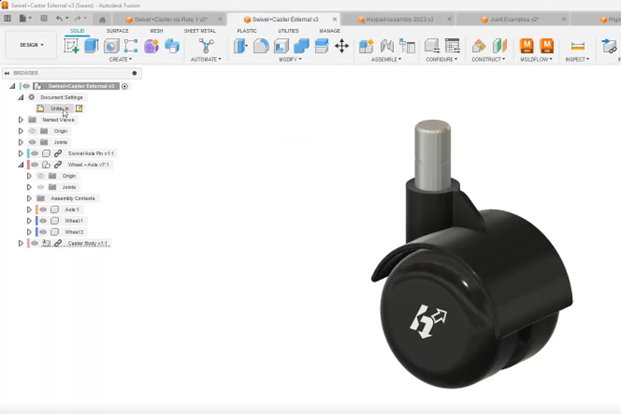The width and height of the screenshot is (621, 414).
Task: Toggle visibility of Axle:1 component
Action: tap(43, 210)
